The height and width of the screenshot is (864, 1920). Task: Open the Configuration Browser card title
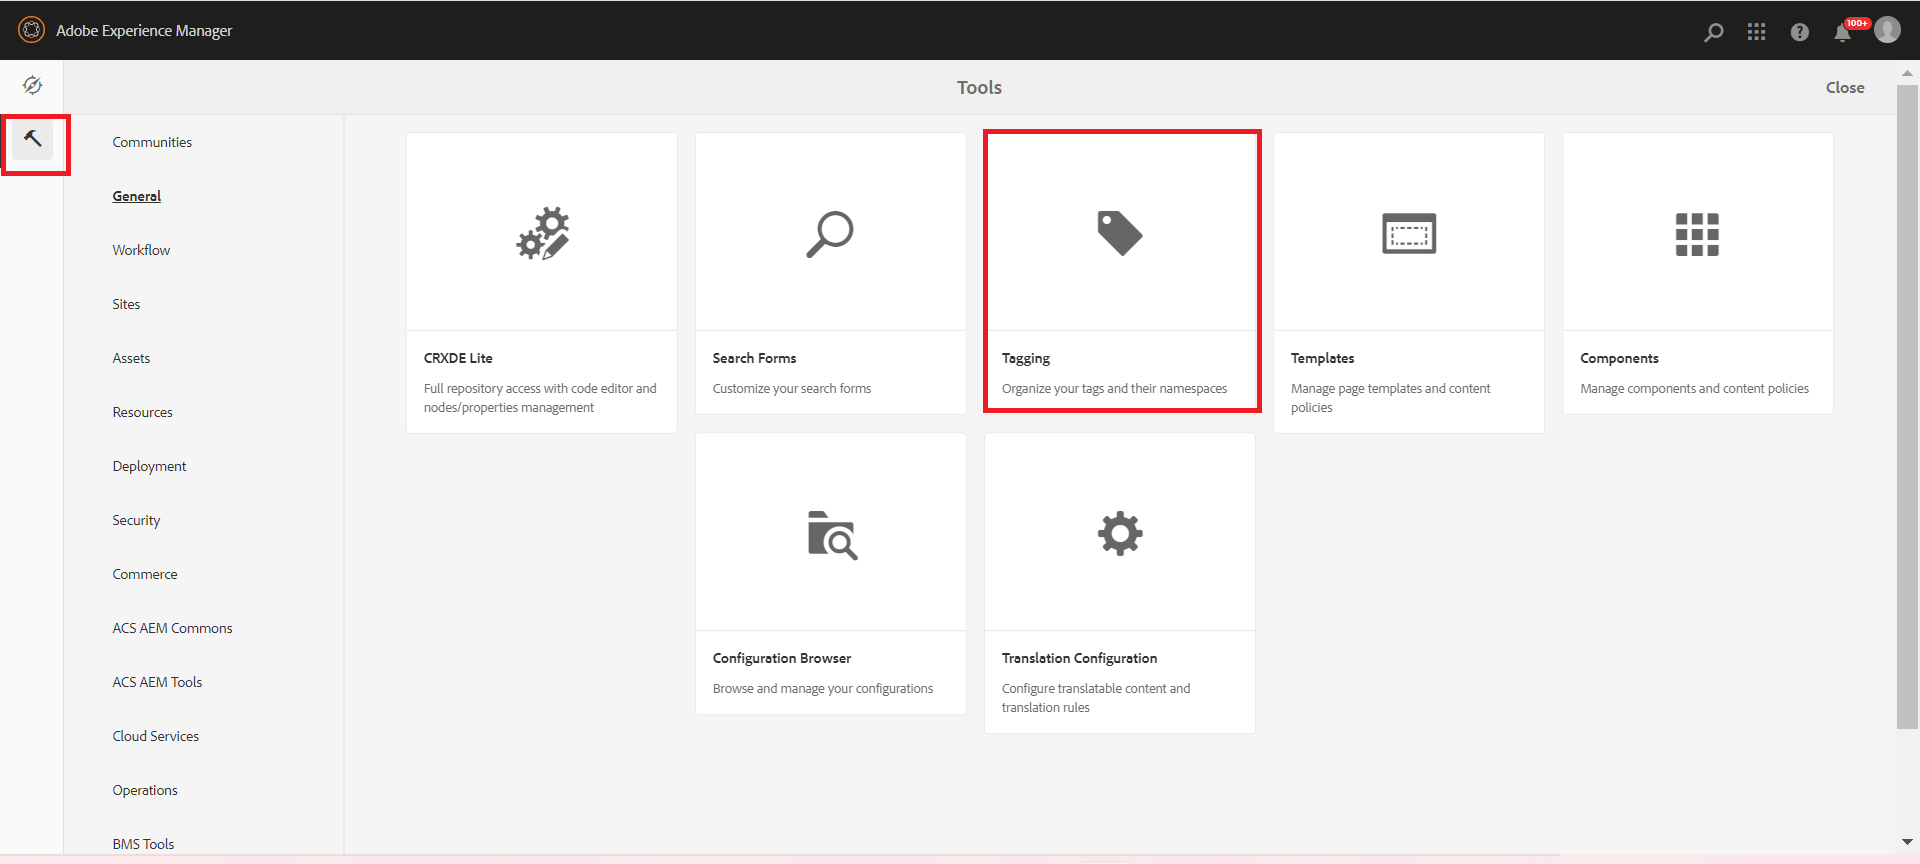pos(782,658)
